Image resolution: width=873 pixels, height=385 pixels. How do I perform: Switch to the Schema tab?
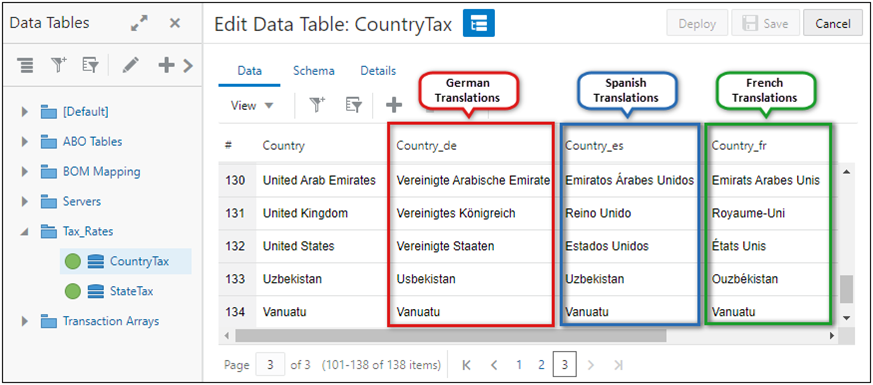pos(314,71)
